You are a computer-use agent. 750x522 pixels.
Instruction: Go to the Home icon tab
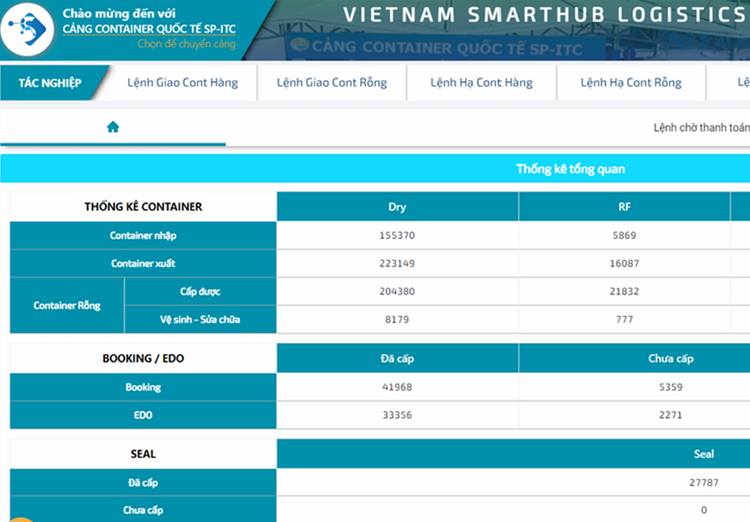click(x=113, y=127)
